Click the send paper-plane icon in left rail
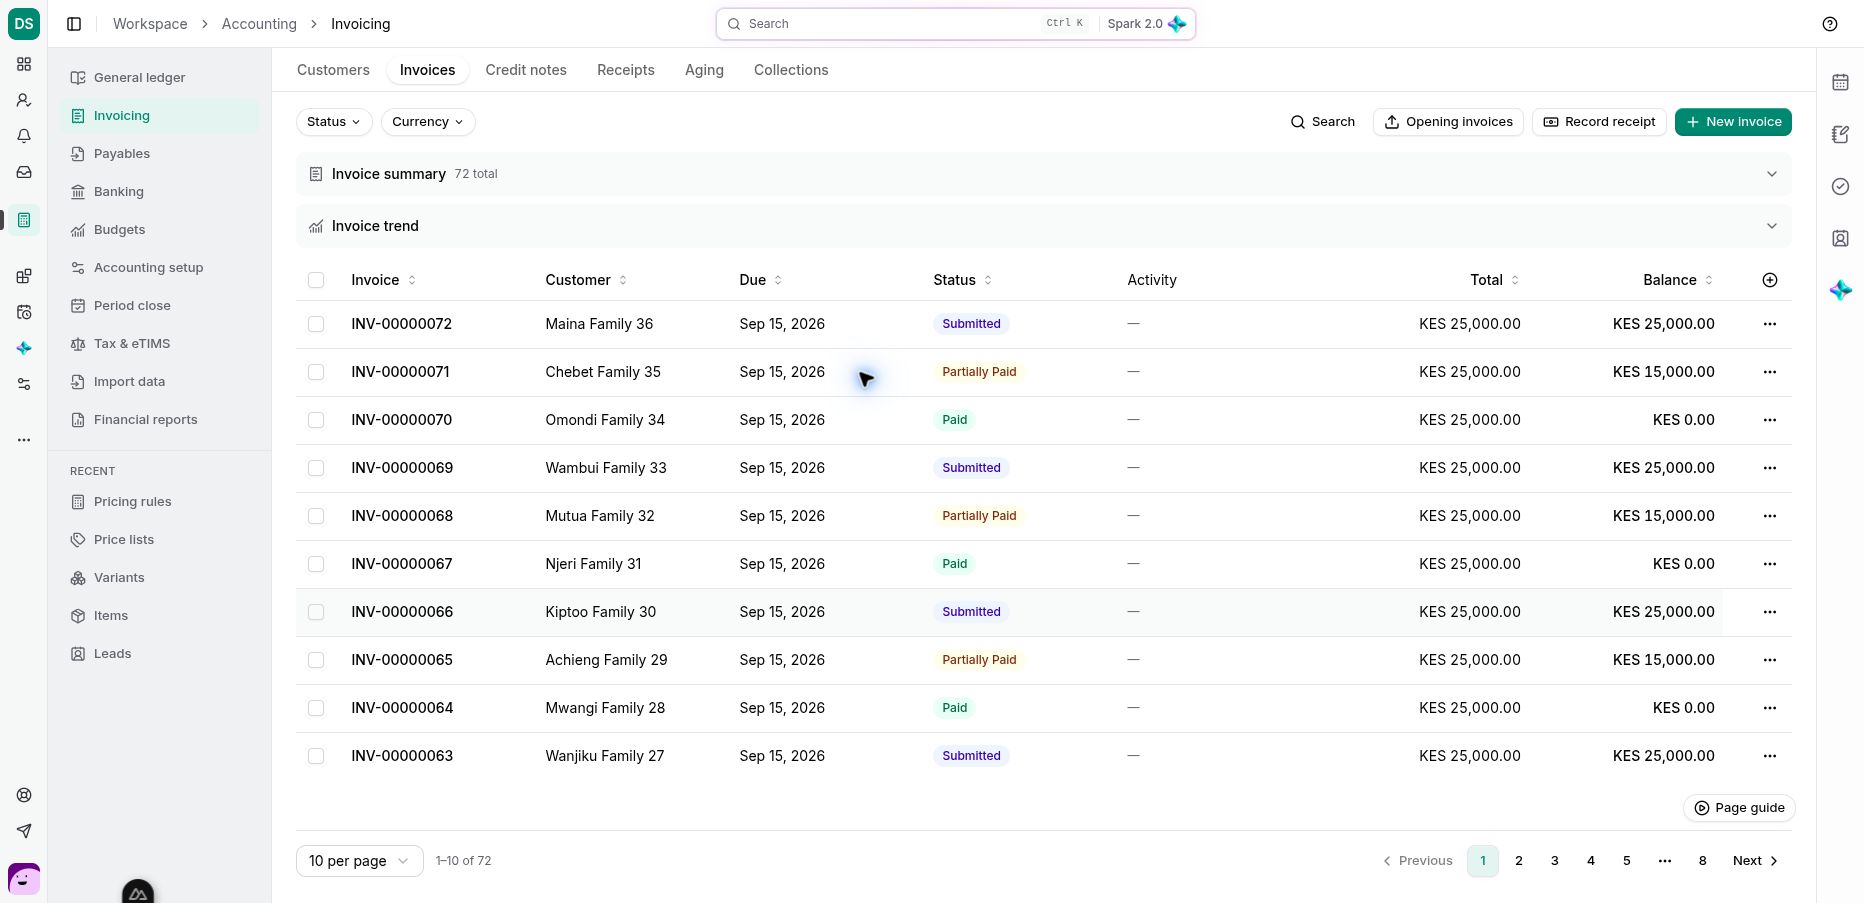The image size is (1864, 903). [x=24, y=831]
